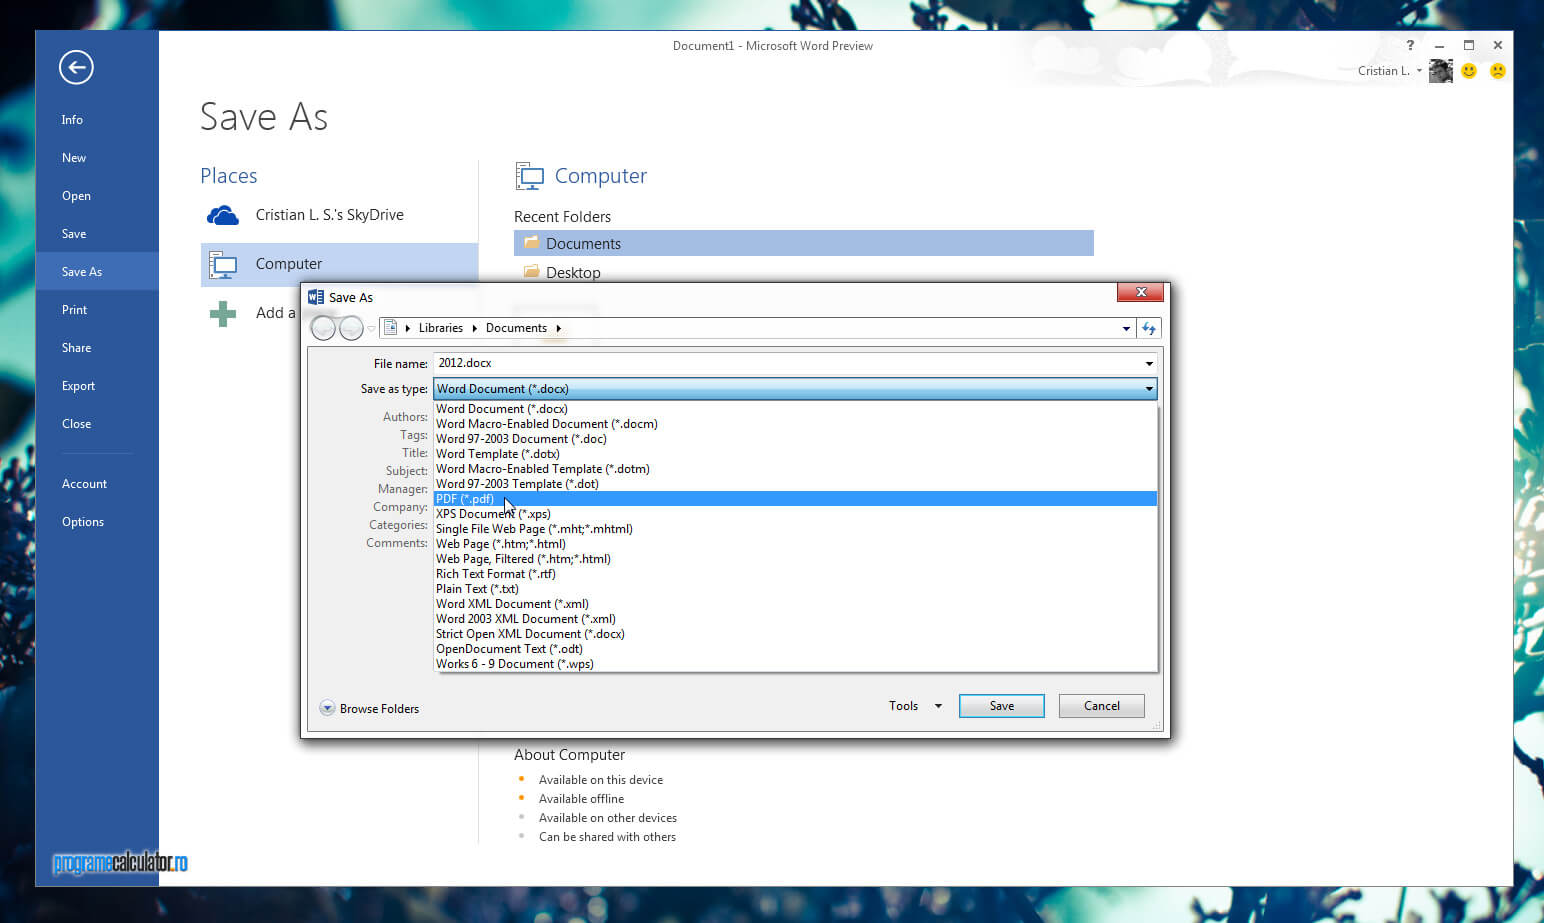The width and height of the screenshot is (1544, 923).
Task: Expand the arrow after Documents in breadcrumb
Action: (558, 328)
